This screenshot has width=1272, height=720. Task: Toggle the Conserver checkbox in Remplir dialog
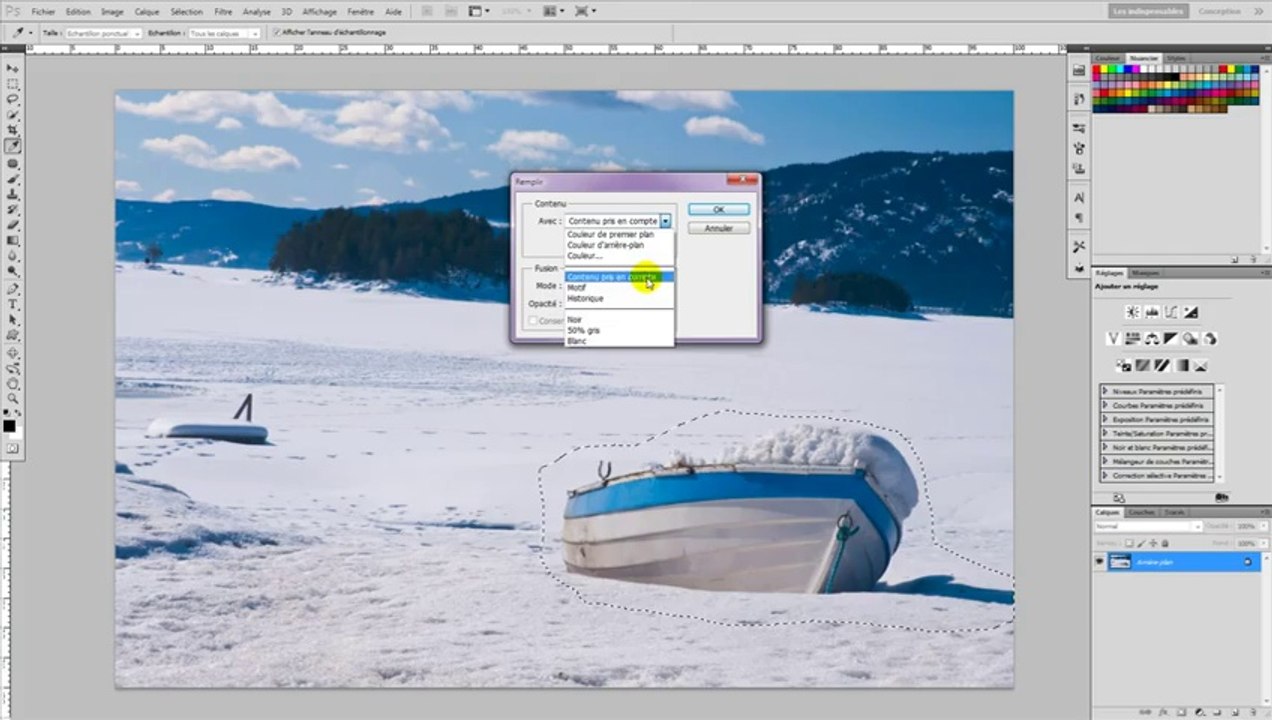pyautogui.click(x=532, y=321)
